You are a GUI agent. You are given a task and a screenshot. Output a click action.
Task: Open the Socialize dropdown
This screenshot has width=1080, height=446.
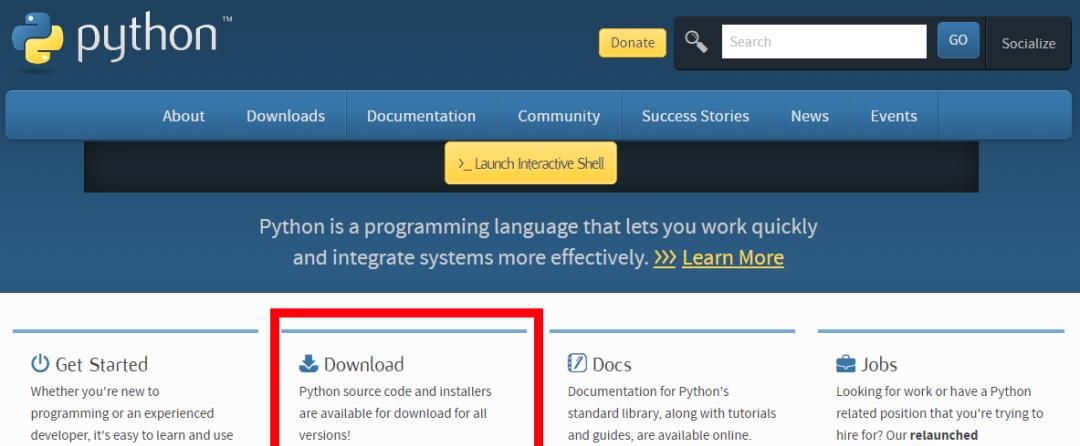tap(1028, 43)
